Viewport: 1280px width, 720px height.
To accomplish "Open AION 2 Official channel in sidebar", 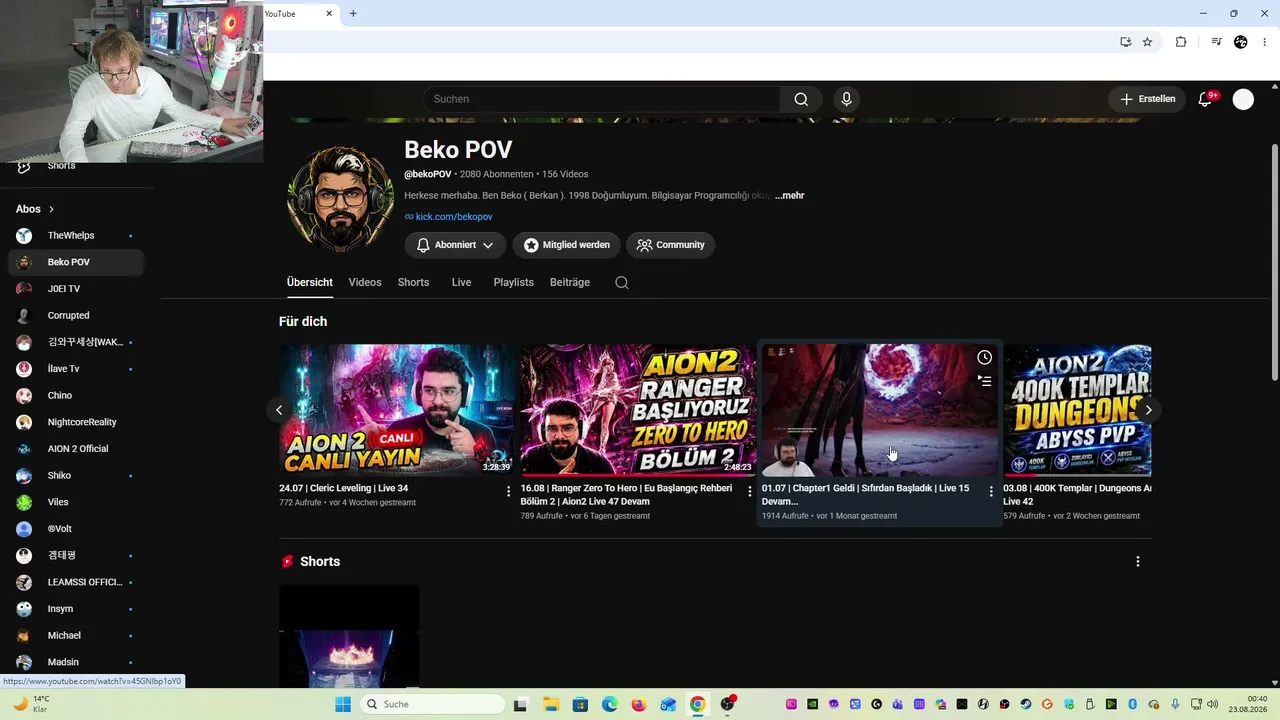I will [76, 449].
